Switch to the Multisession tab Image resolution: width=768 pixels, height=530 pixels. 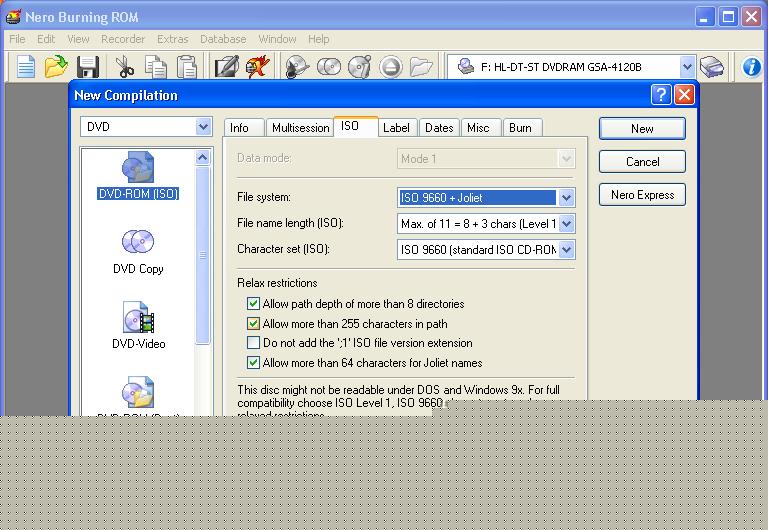tap(300, 128)
